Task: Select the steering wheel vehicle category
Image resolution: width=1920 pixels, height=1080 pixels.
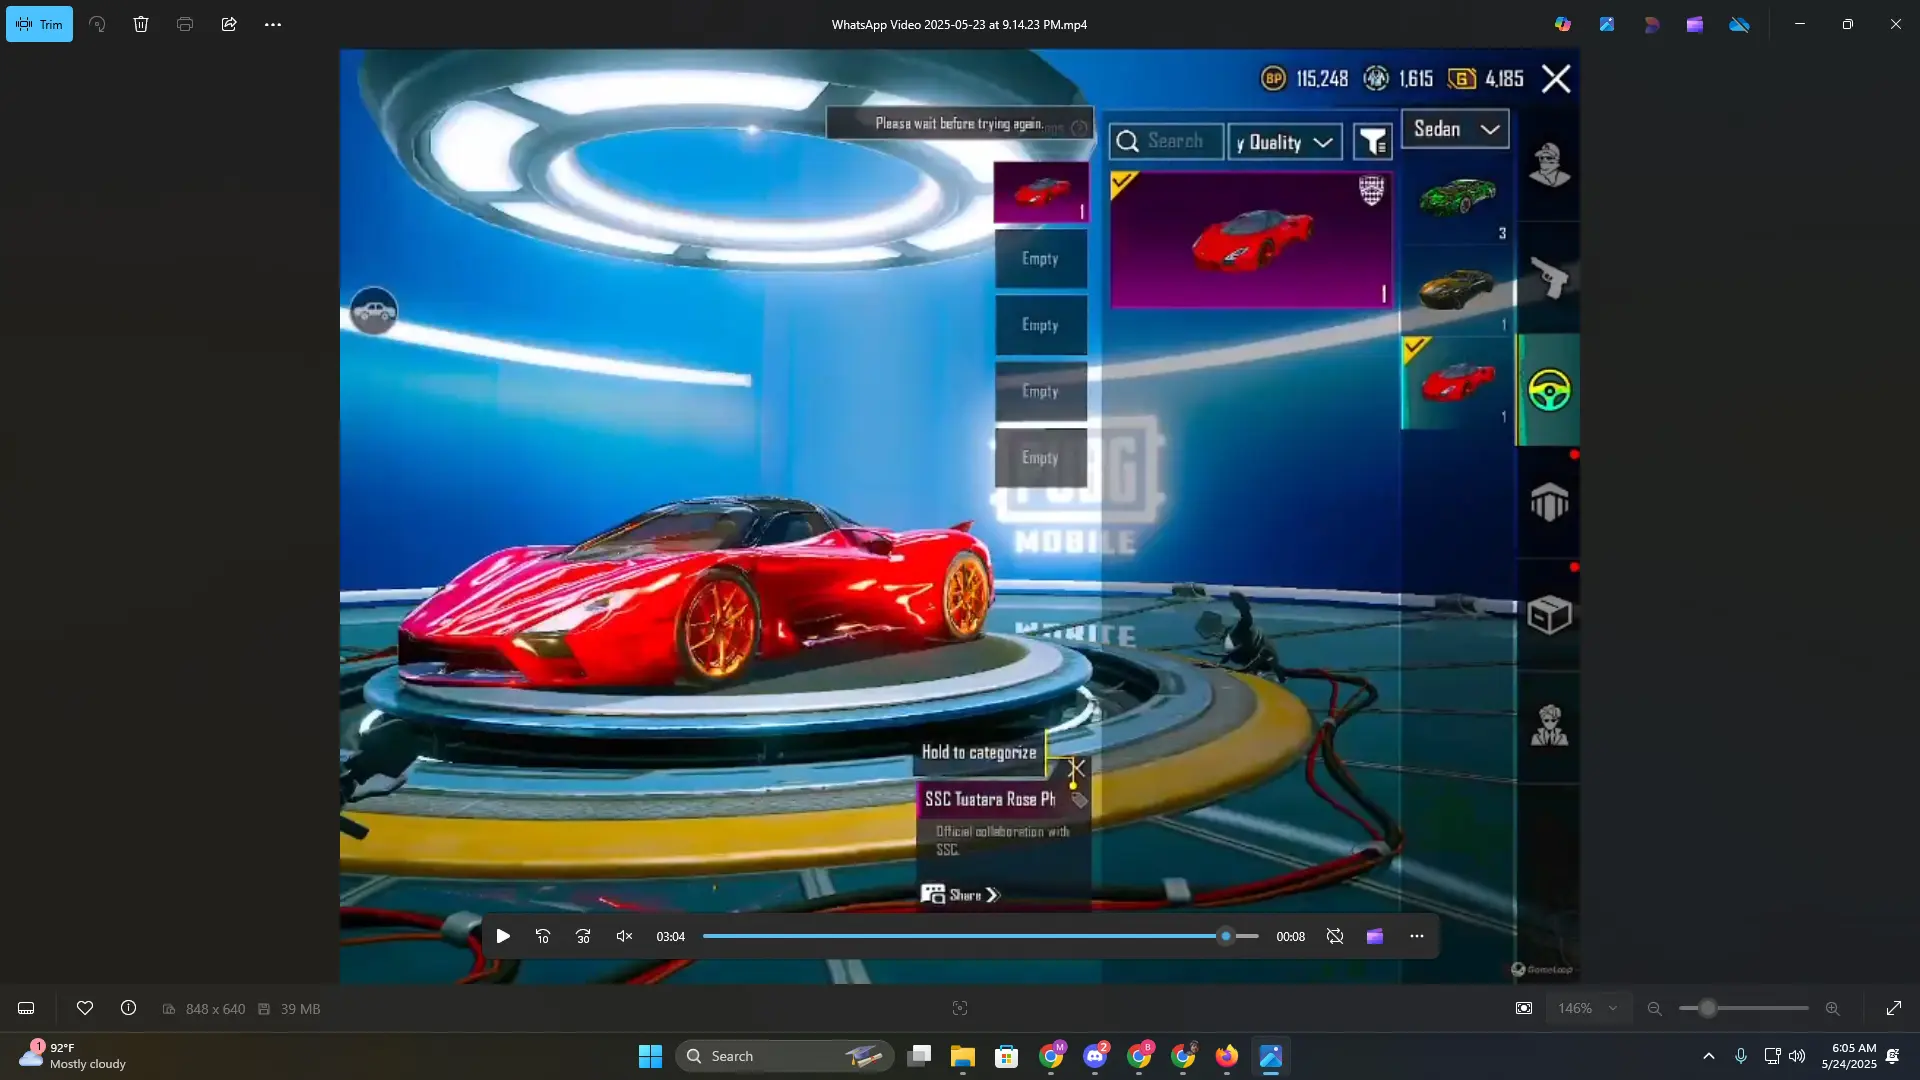Action: [1549, 390]
